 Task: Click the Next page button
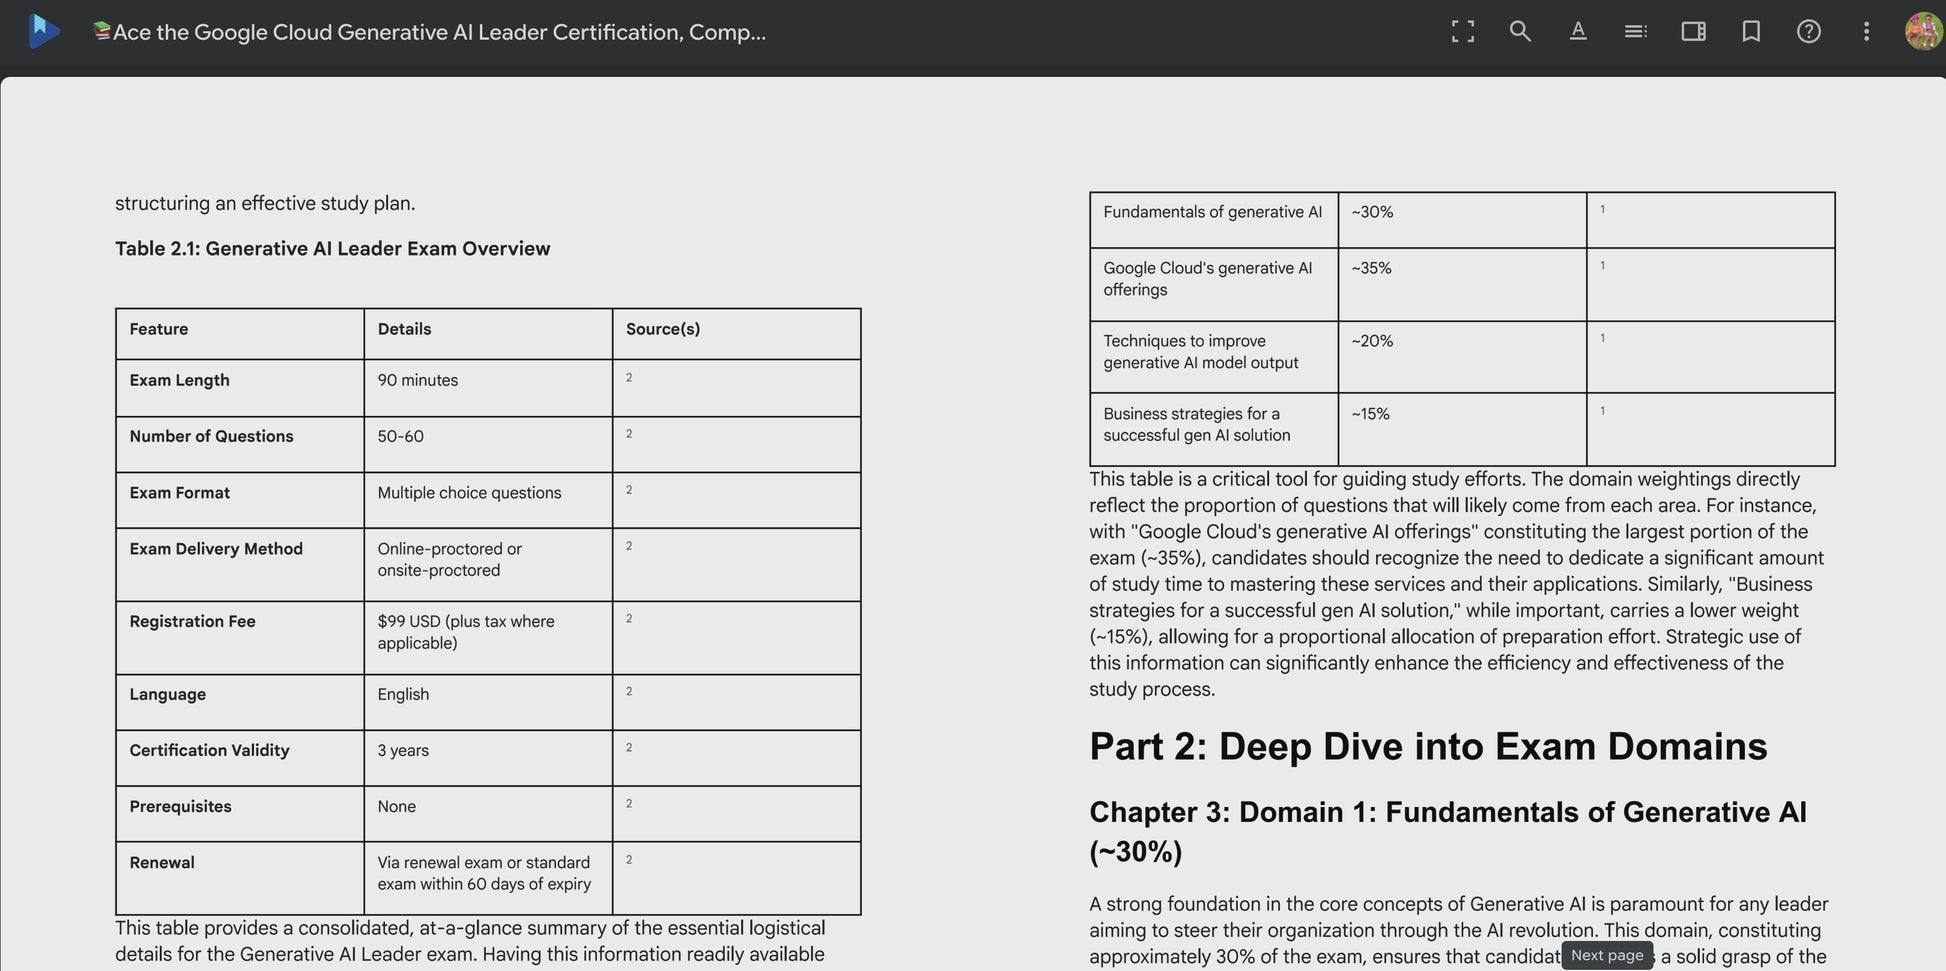tap(1607, 955)
